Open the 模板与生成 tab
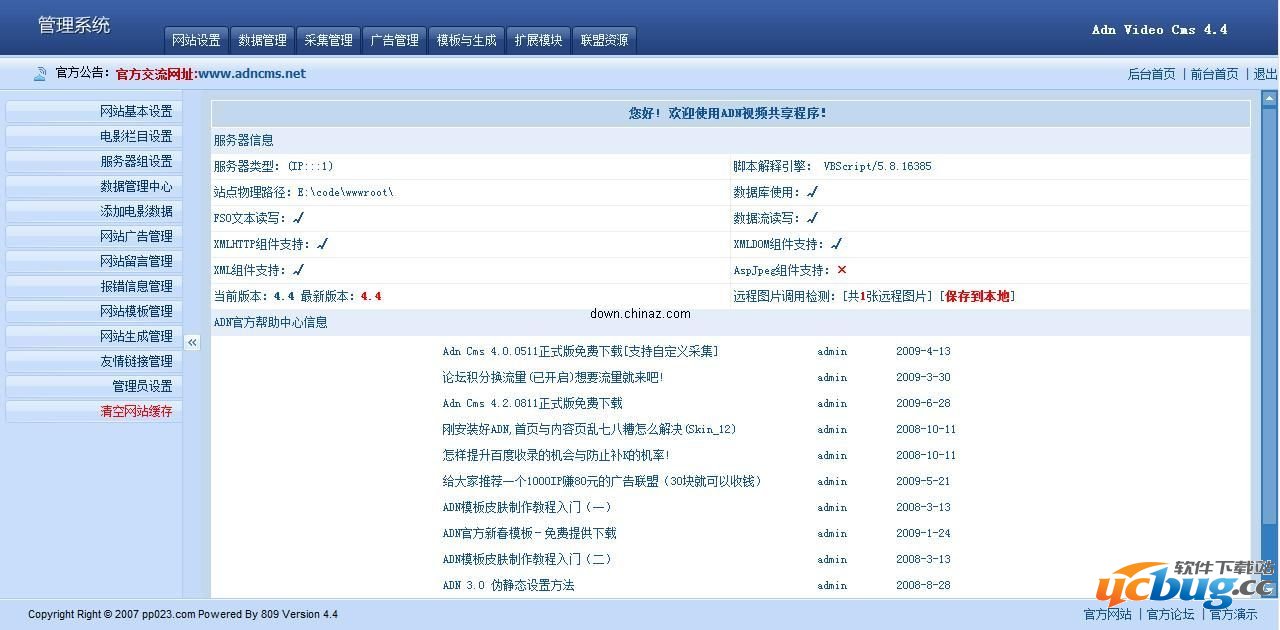 466,40
